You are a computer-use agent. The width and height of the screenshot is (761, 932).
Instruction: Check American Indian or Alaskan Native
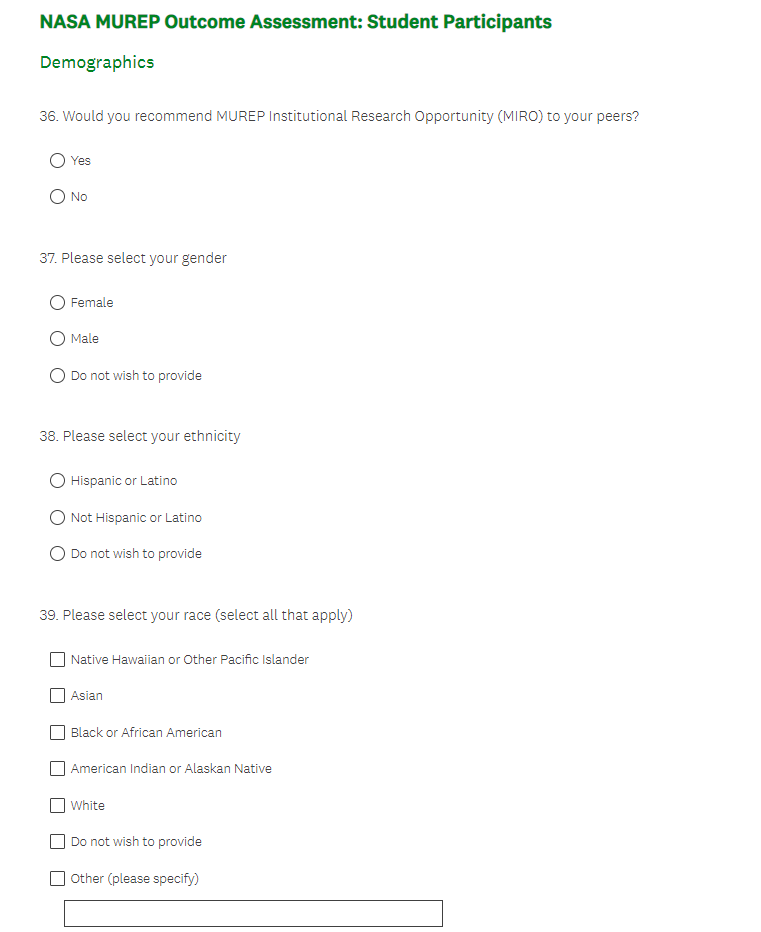coord(58,769)
